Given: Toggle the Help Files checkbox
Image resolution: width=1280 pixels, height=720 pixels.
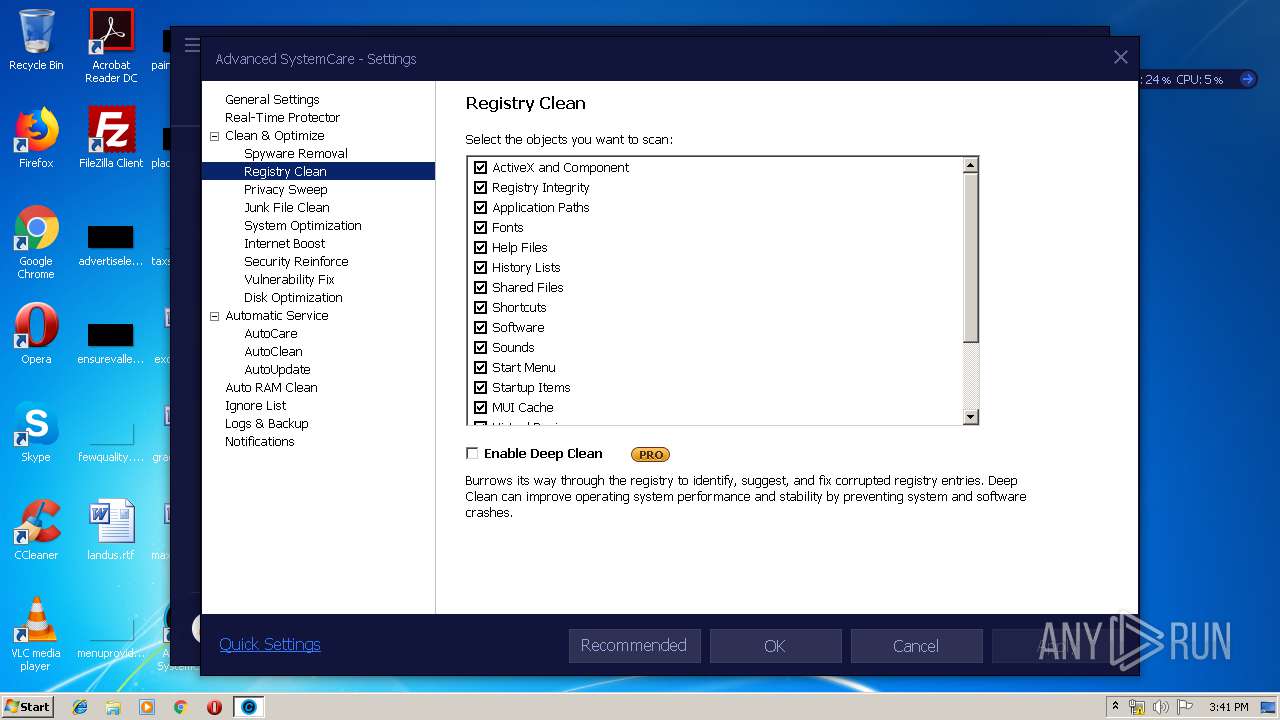Looking at the screenshot, I should coord(480,247).
